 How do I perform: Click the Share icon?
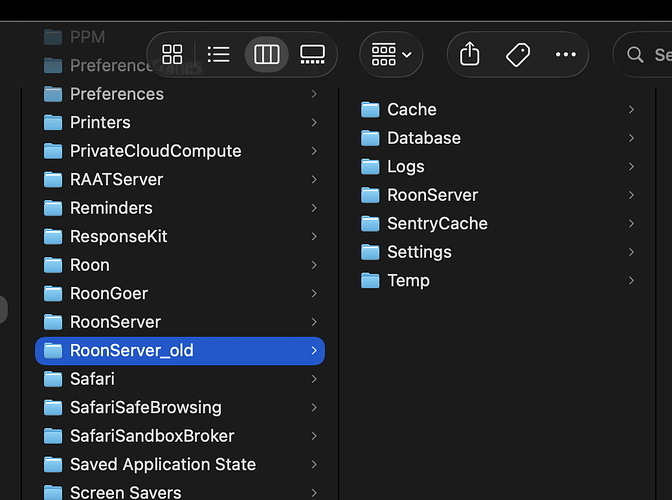470,54
